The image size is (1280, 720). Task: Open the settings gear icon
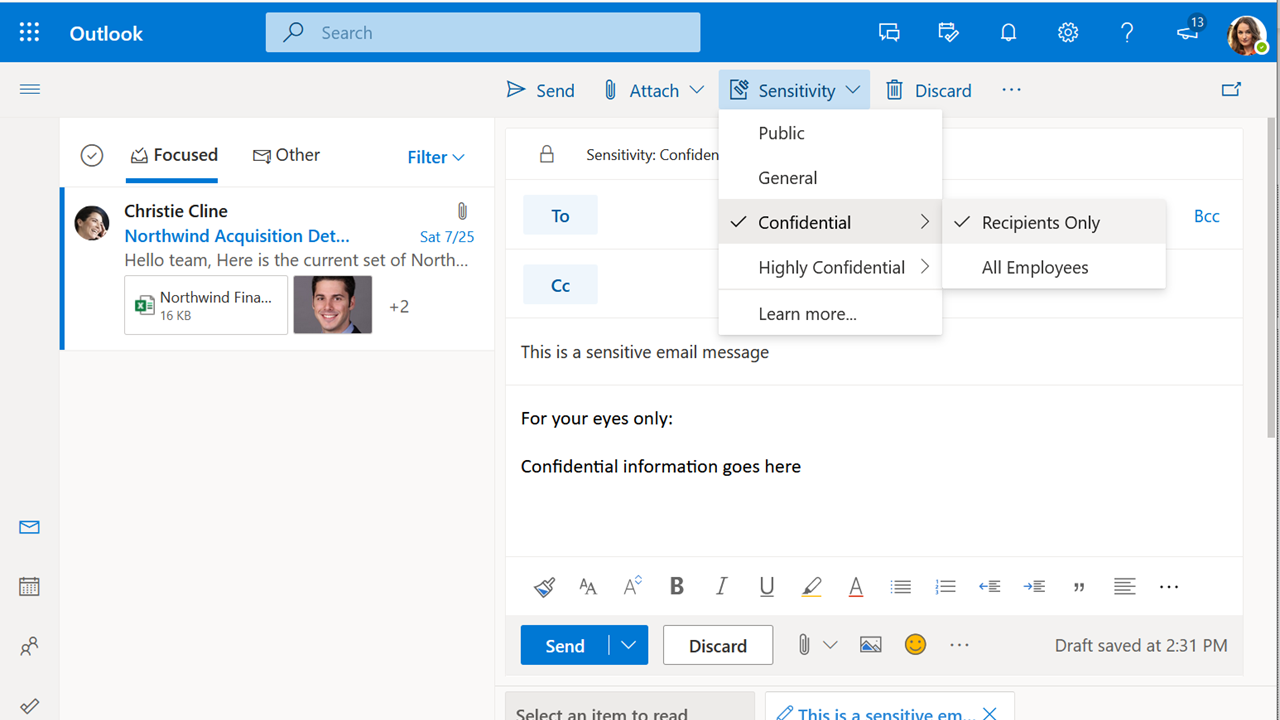click(1068, 32)
